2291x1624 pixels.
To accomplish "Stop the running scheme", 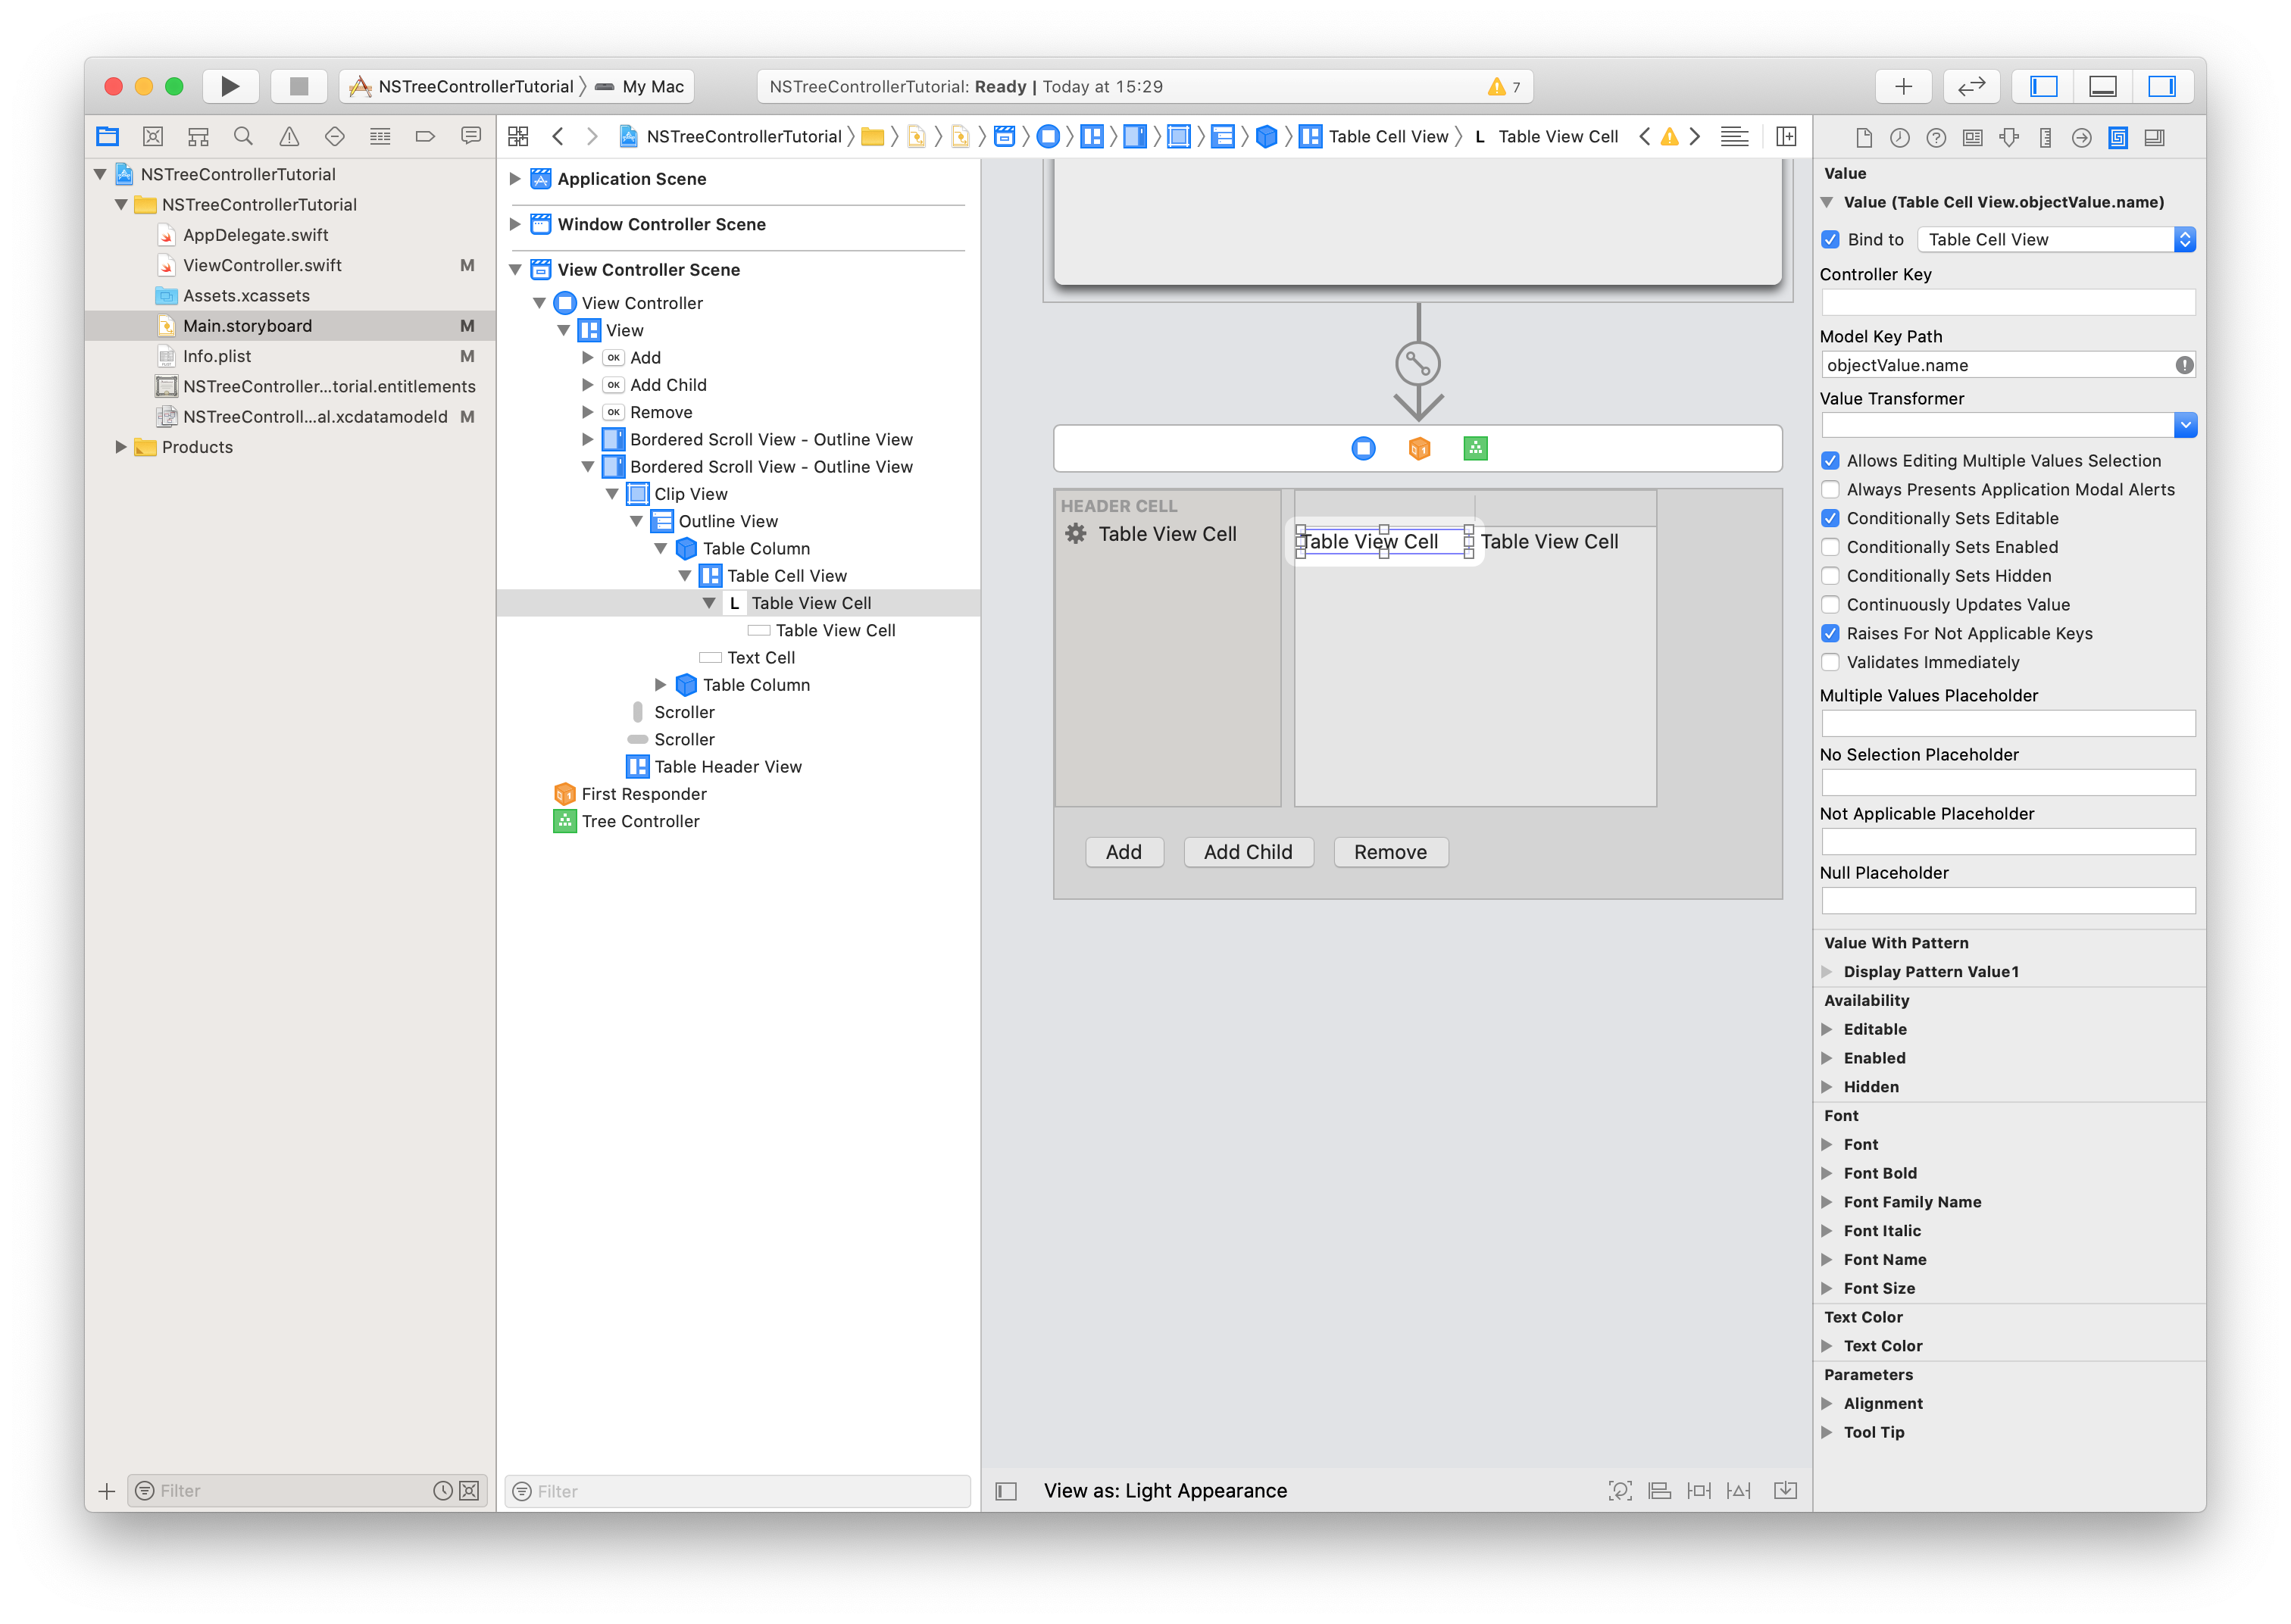I will pyautogui.click(x=298, y=86).
